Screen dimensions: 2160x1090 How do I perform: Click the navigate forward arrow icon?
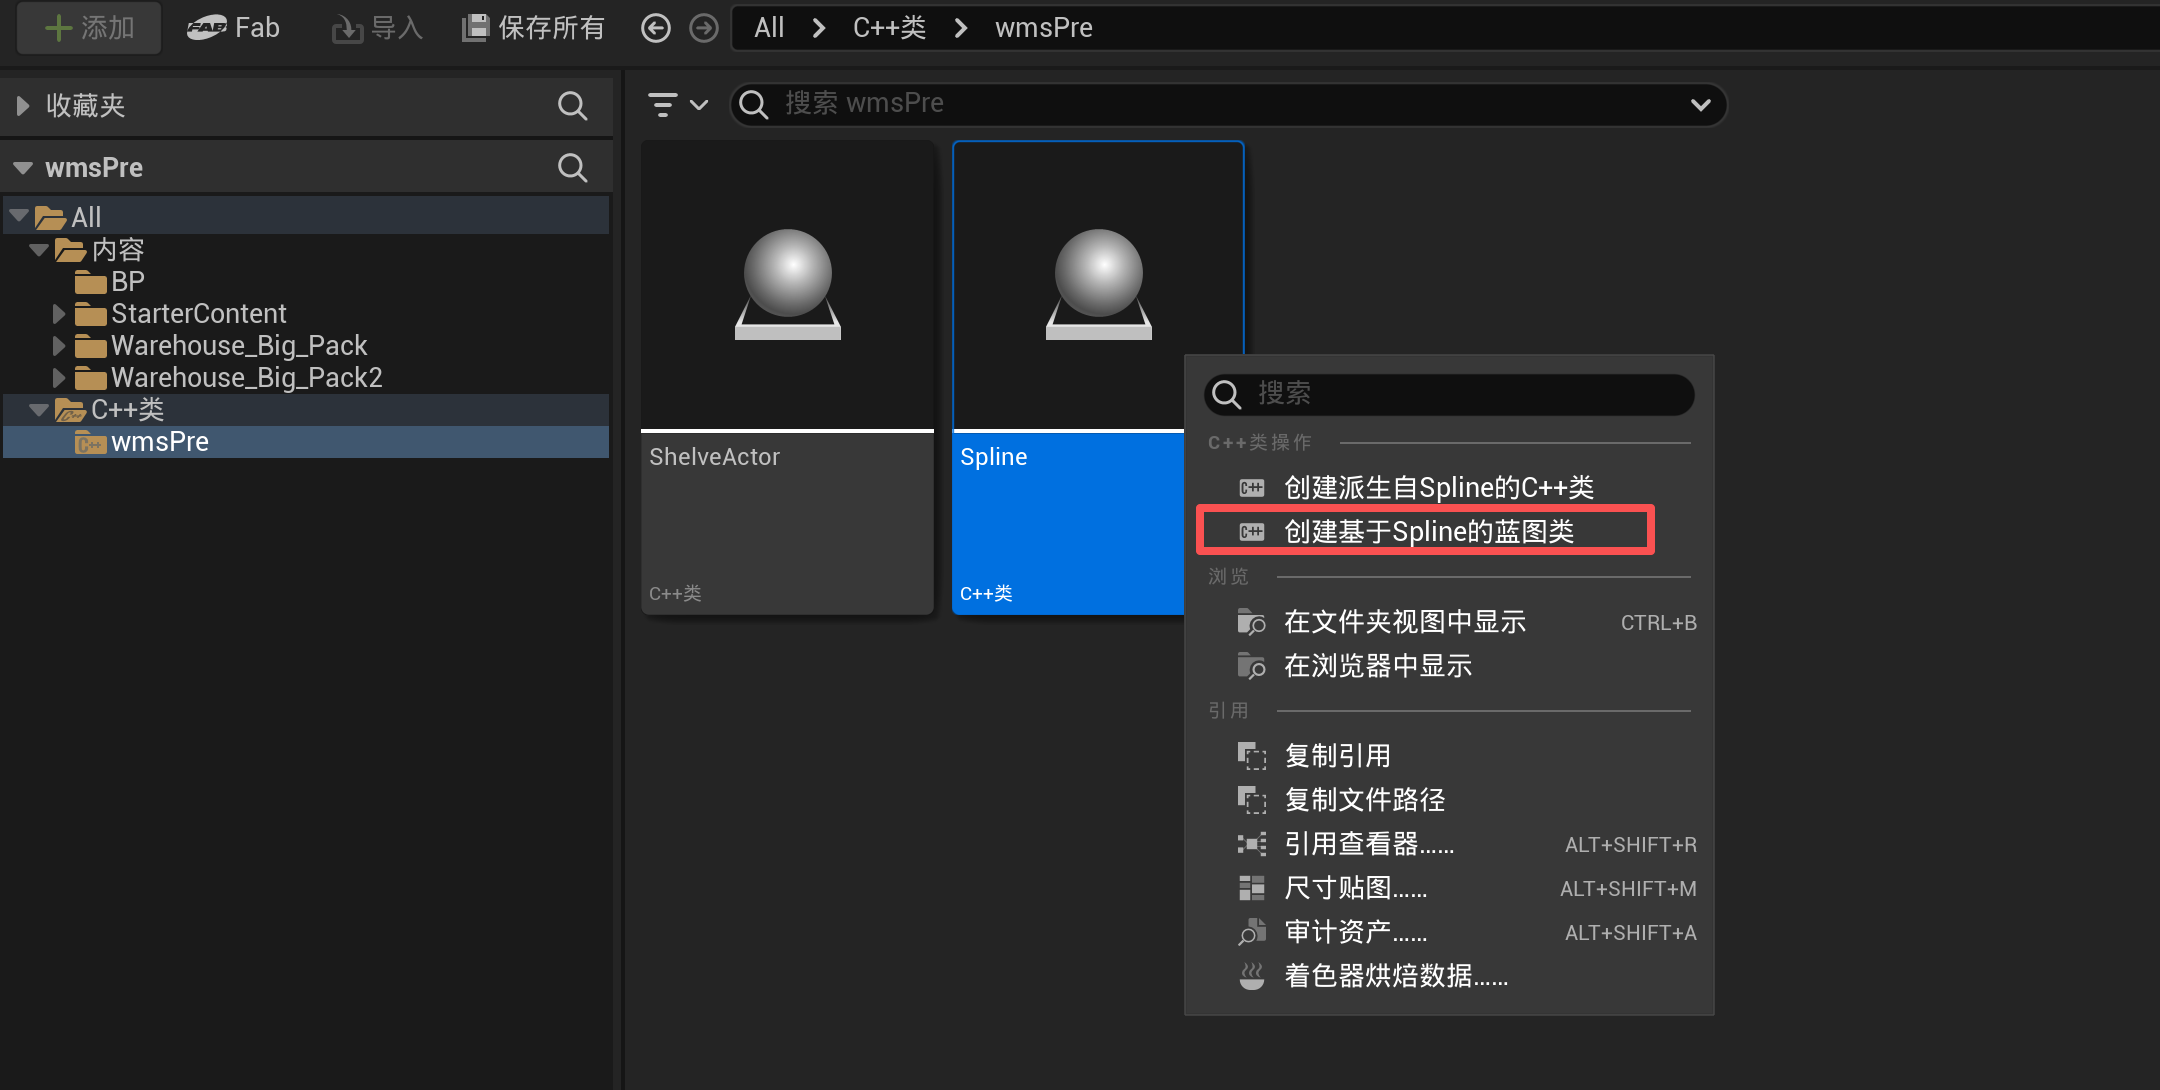coord(704,28)
